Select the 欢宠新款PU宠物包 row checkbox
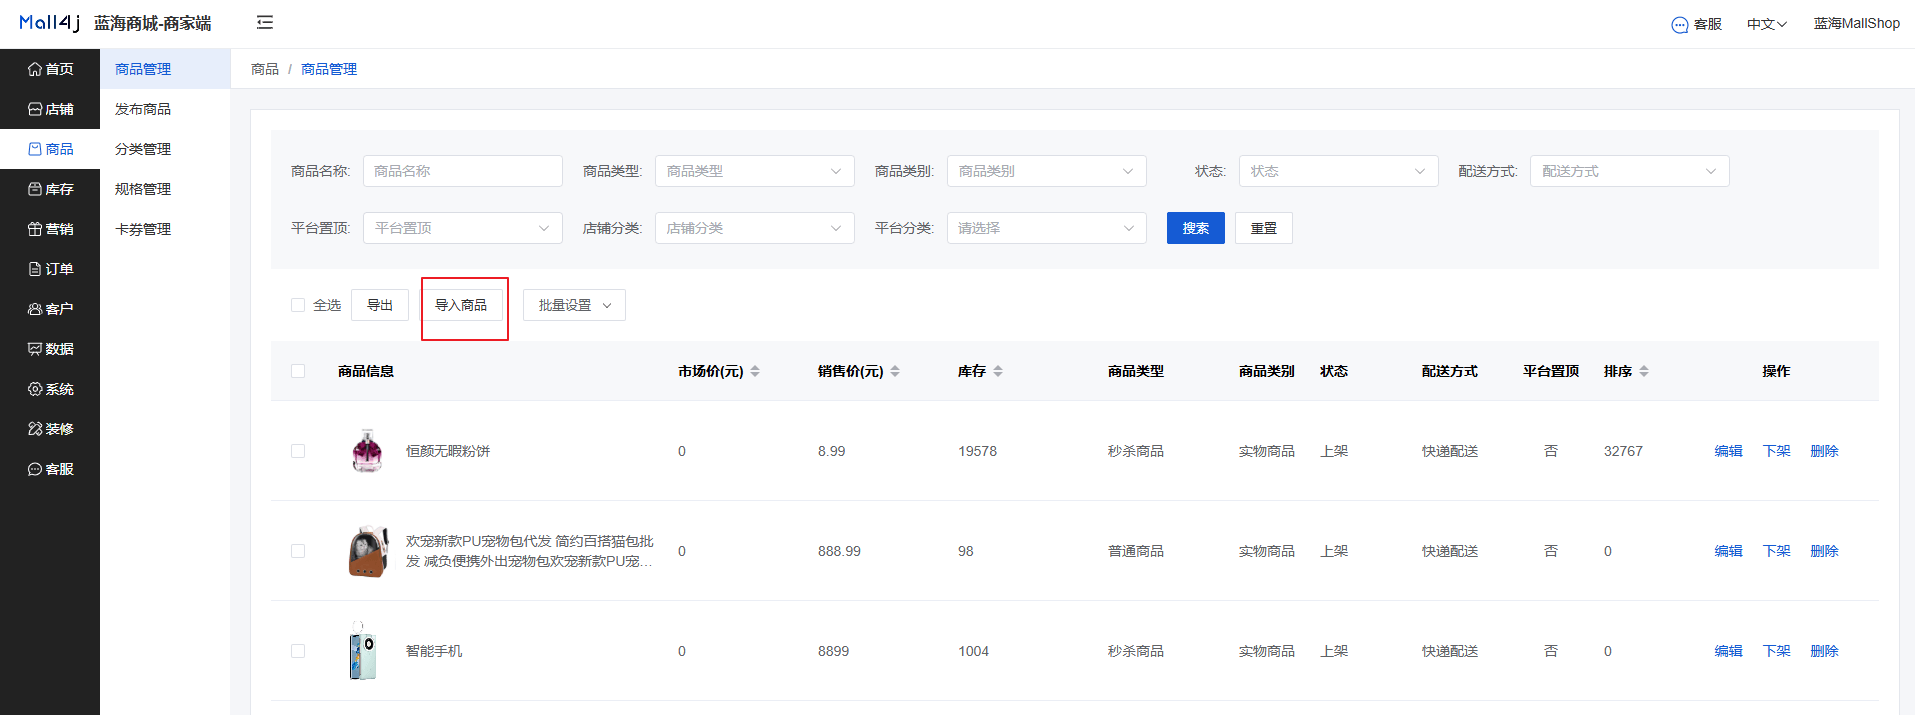Viewport: 1915px width, 715px height. tap(298, 551)
